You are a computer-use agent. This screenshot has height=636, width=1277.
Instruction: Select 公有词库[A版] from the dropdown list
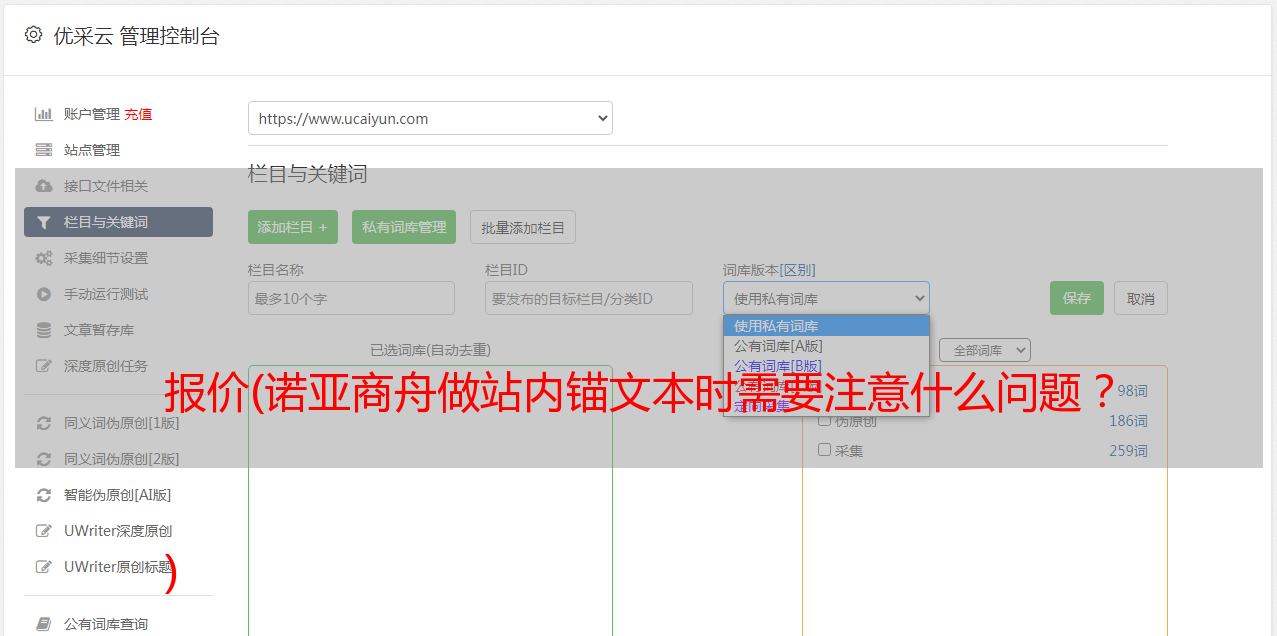pos(778,346)
